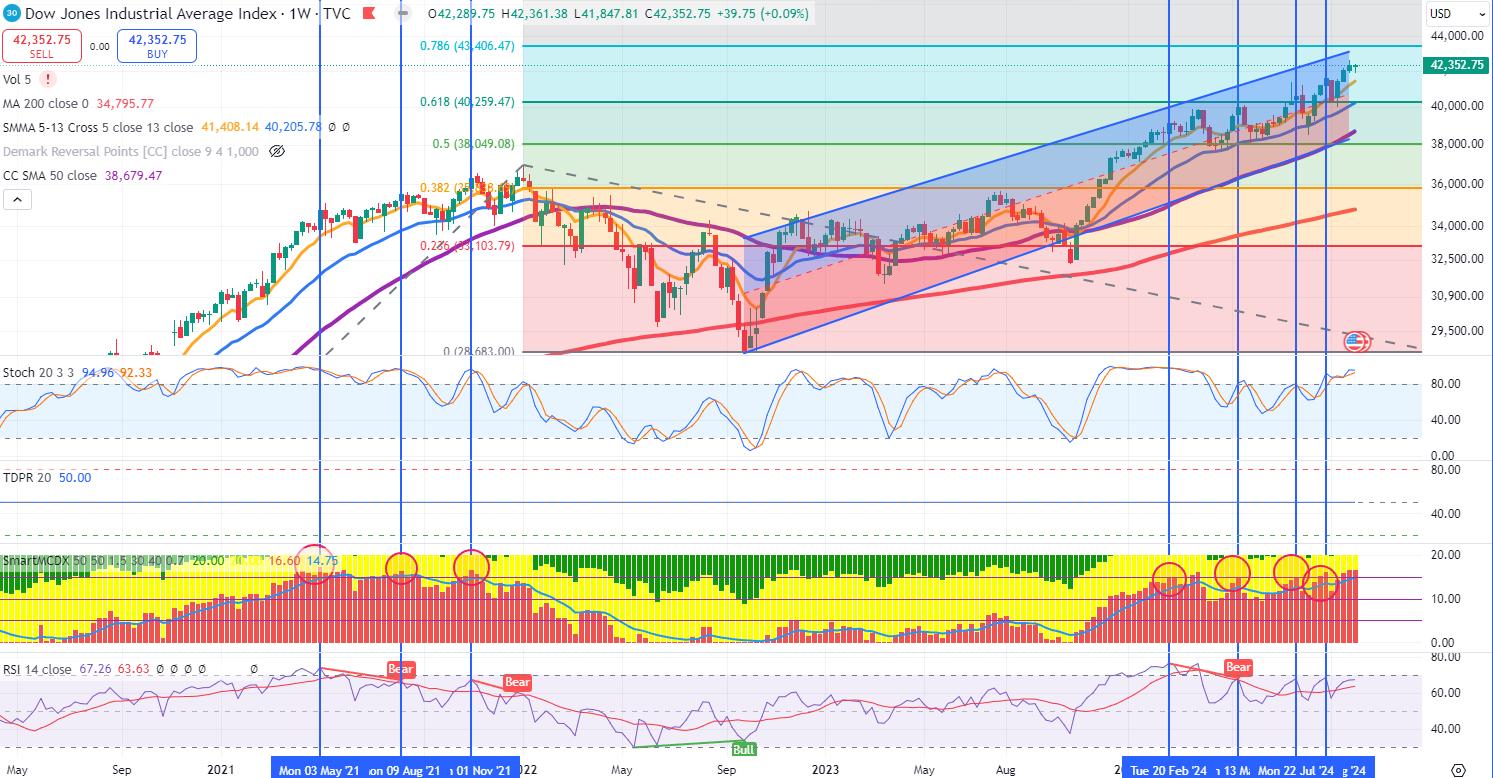This screenshot has width=1493, height=778.
Task: Select the Stoch 20 3 3 indicator legend
Action: coord(39,373)
